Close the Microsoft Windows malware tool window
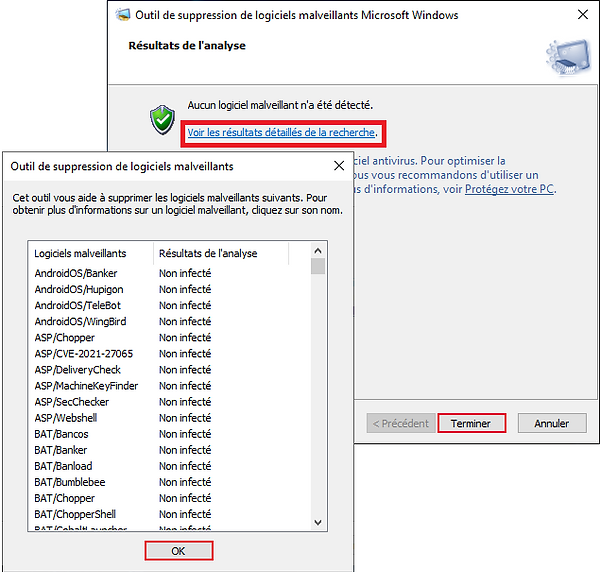Image resolution: width=600 pixels, height=572 pixels. [x=582, y=15]
